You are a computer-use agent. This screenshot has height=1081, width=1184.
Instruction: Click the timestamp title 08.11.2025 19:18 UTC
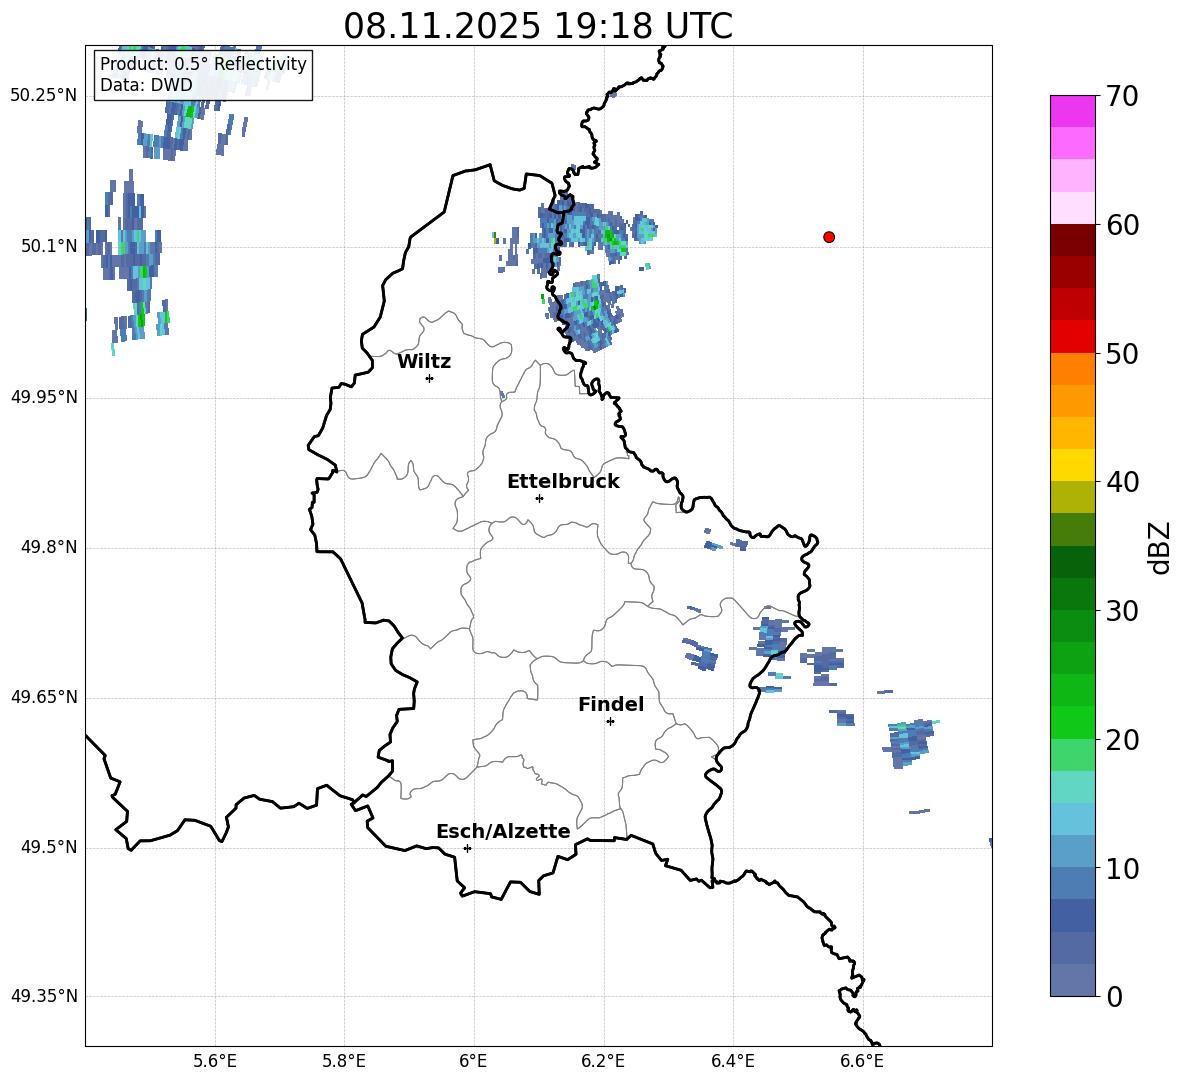pyautogui.click(x=538, y=26)
